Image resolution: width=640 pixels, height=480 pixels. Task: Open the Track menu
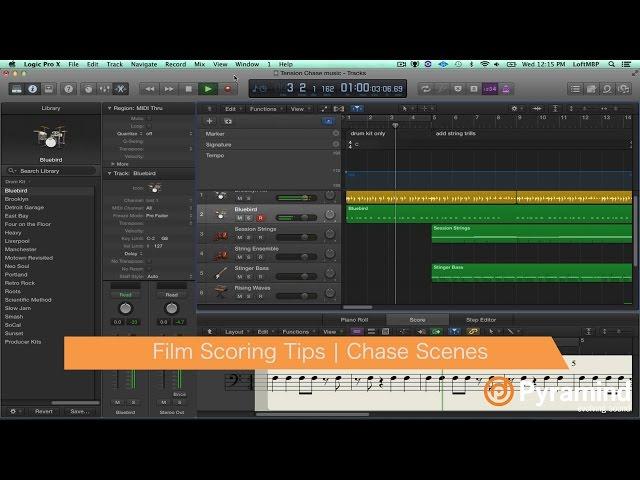click(114, 64)
